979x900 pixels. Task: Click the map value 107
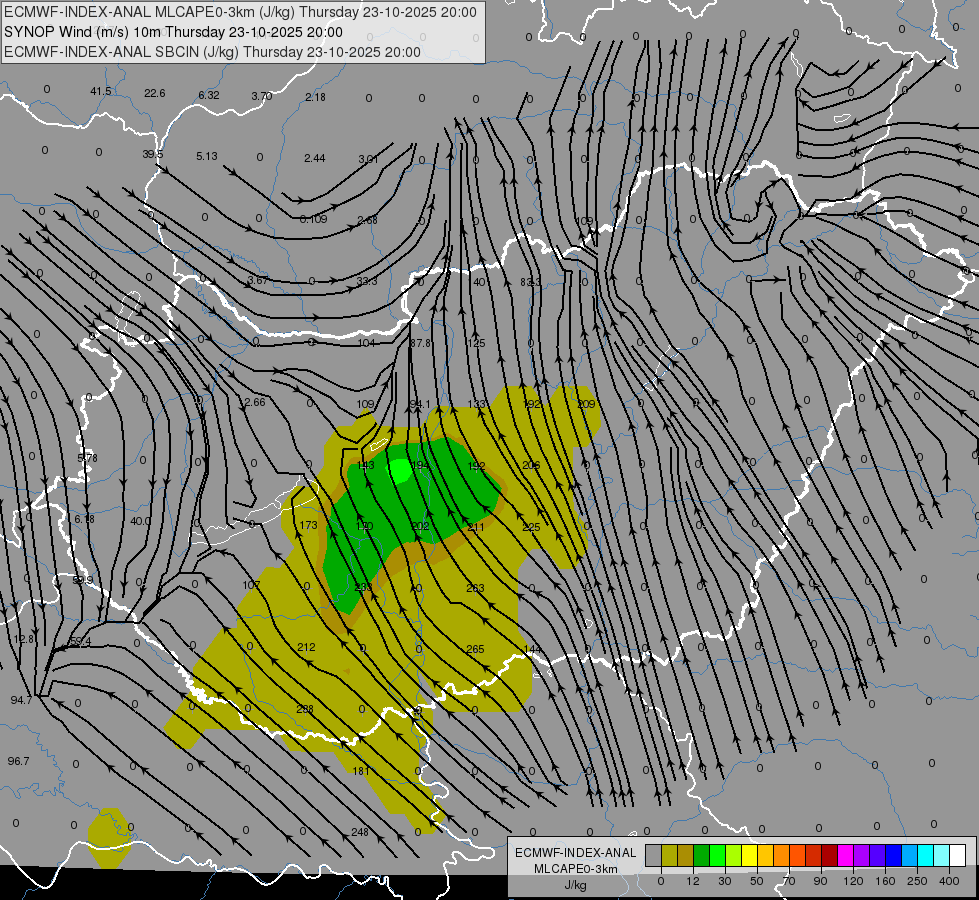click(251, 585)
